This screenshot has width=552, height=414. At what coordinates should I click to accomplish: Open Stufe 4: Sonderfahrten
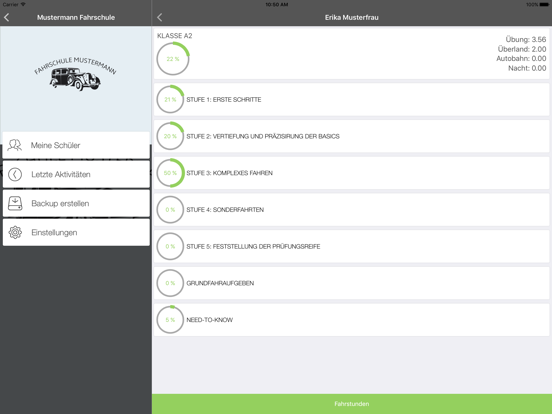(x=351, y=209)
